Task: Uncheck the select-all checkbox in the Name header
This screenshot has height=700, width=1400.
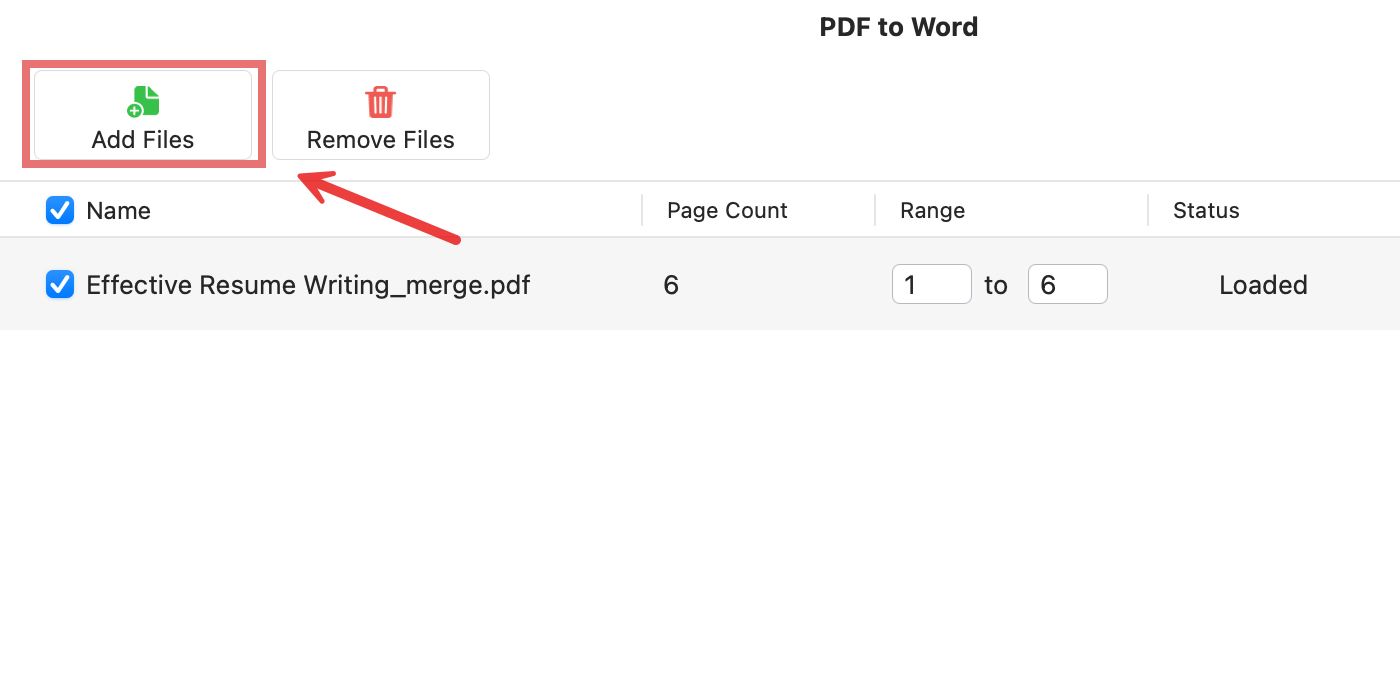Action: point(59,210)
